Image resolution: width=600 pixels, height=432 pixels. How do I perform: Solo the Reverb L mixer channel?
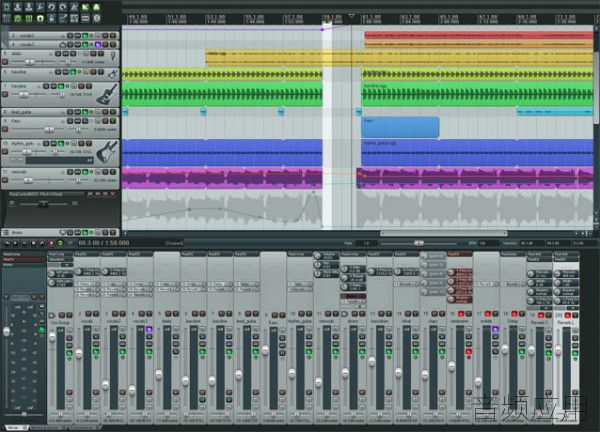coord(575,315)
